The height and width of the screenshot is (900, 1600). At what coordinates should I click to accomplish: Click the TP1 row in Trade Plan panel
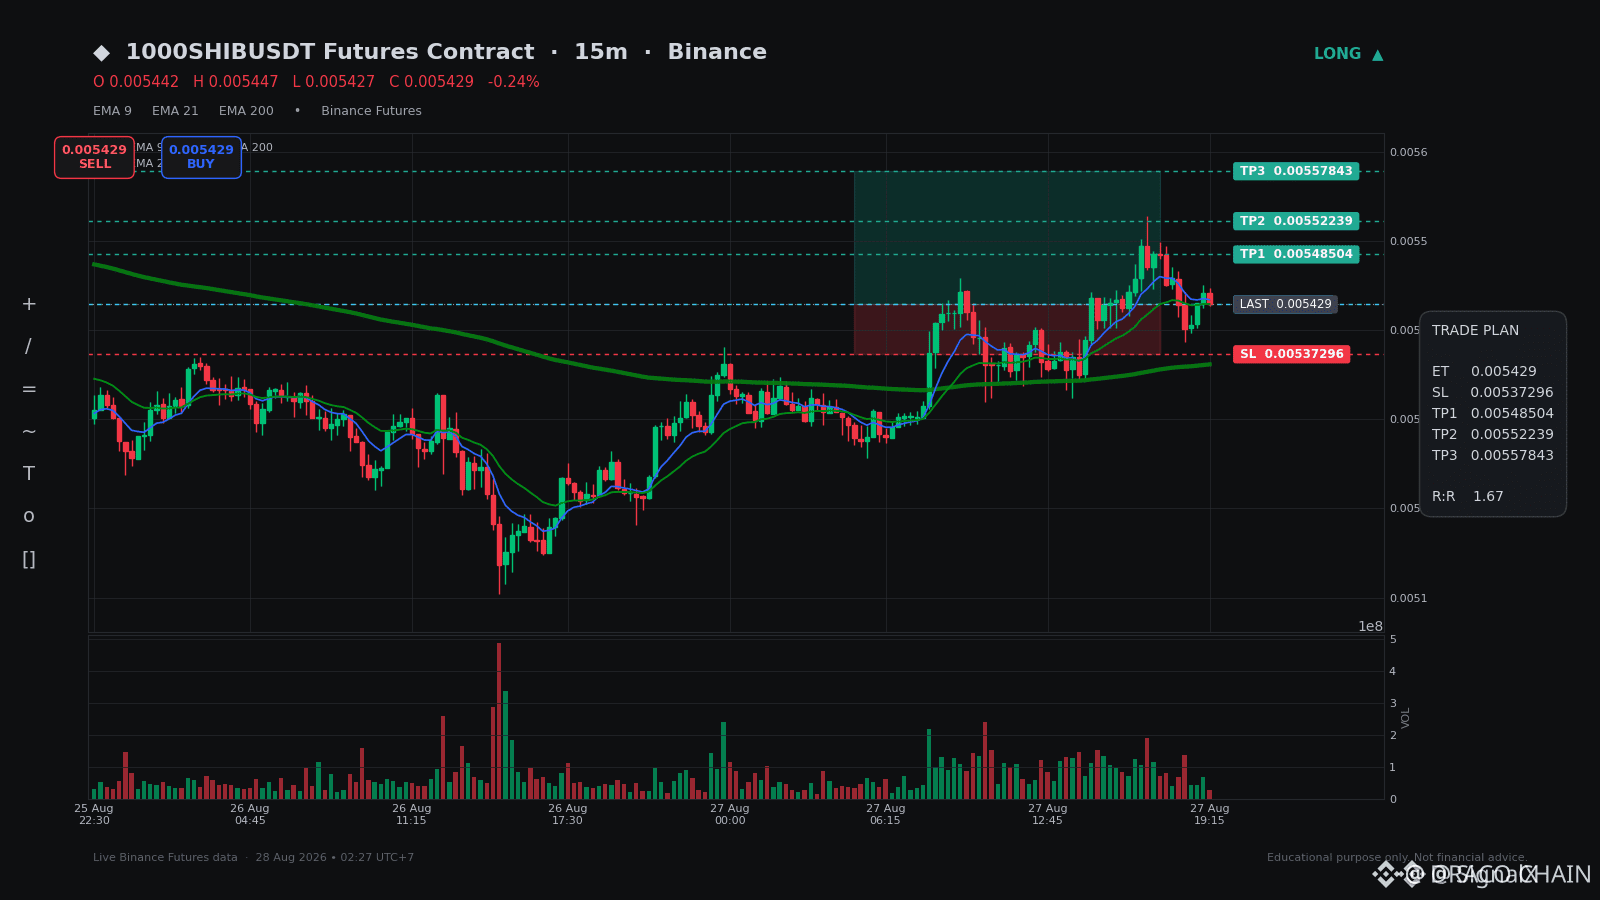click(1493, 413)
